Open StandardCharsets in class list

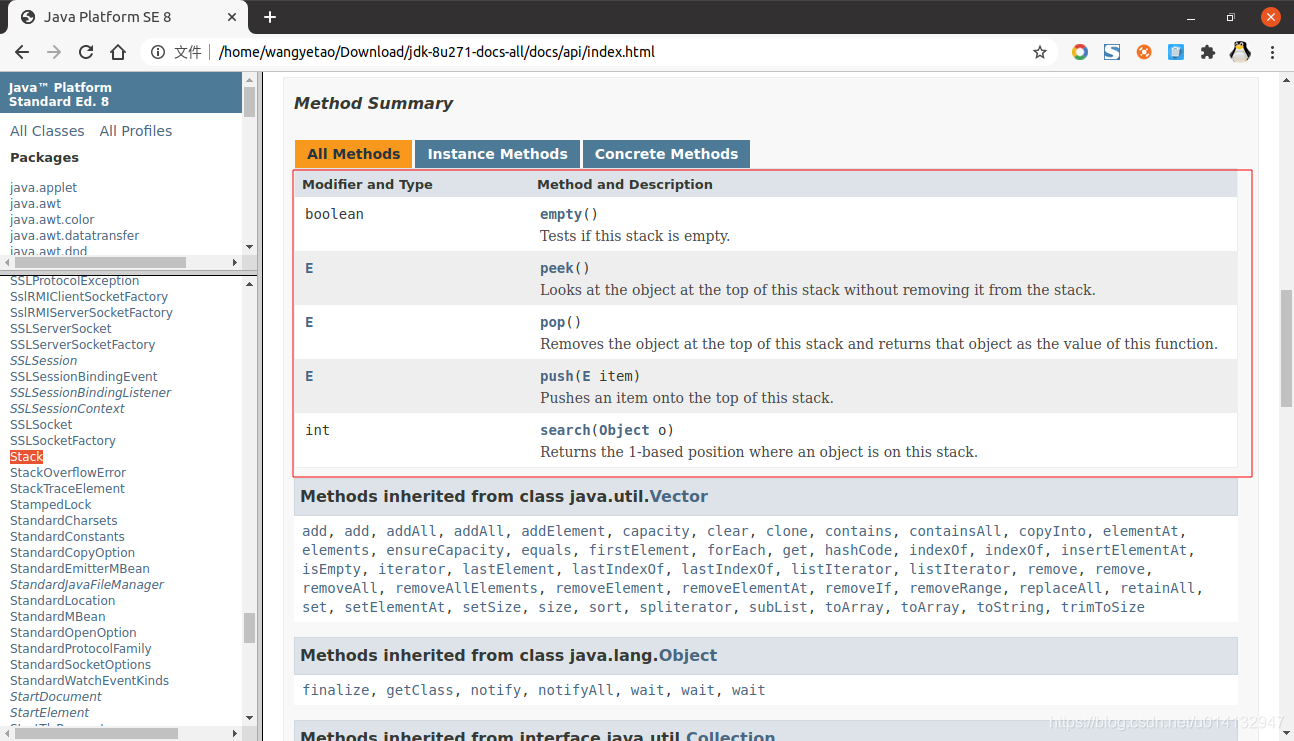(63, 520)
